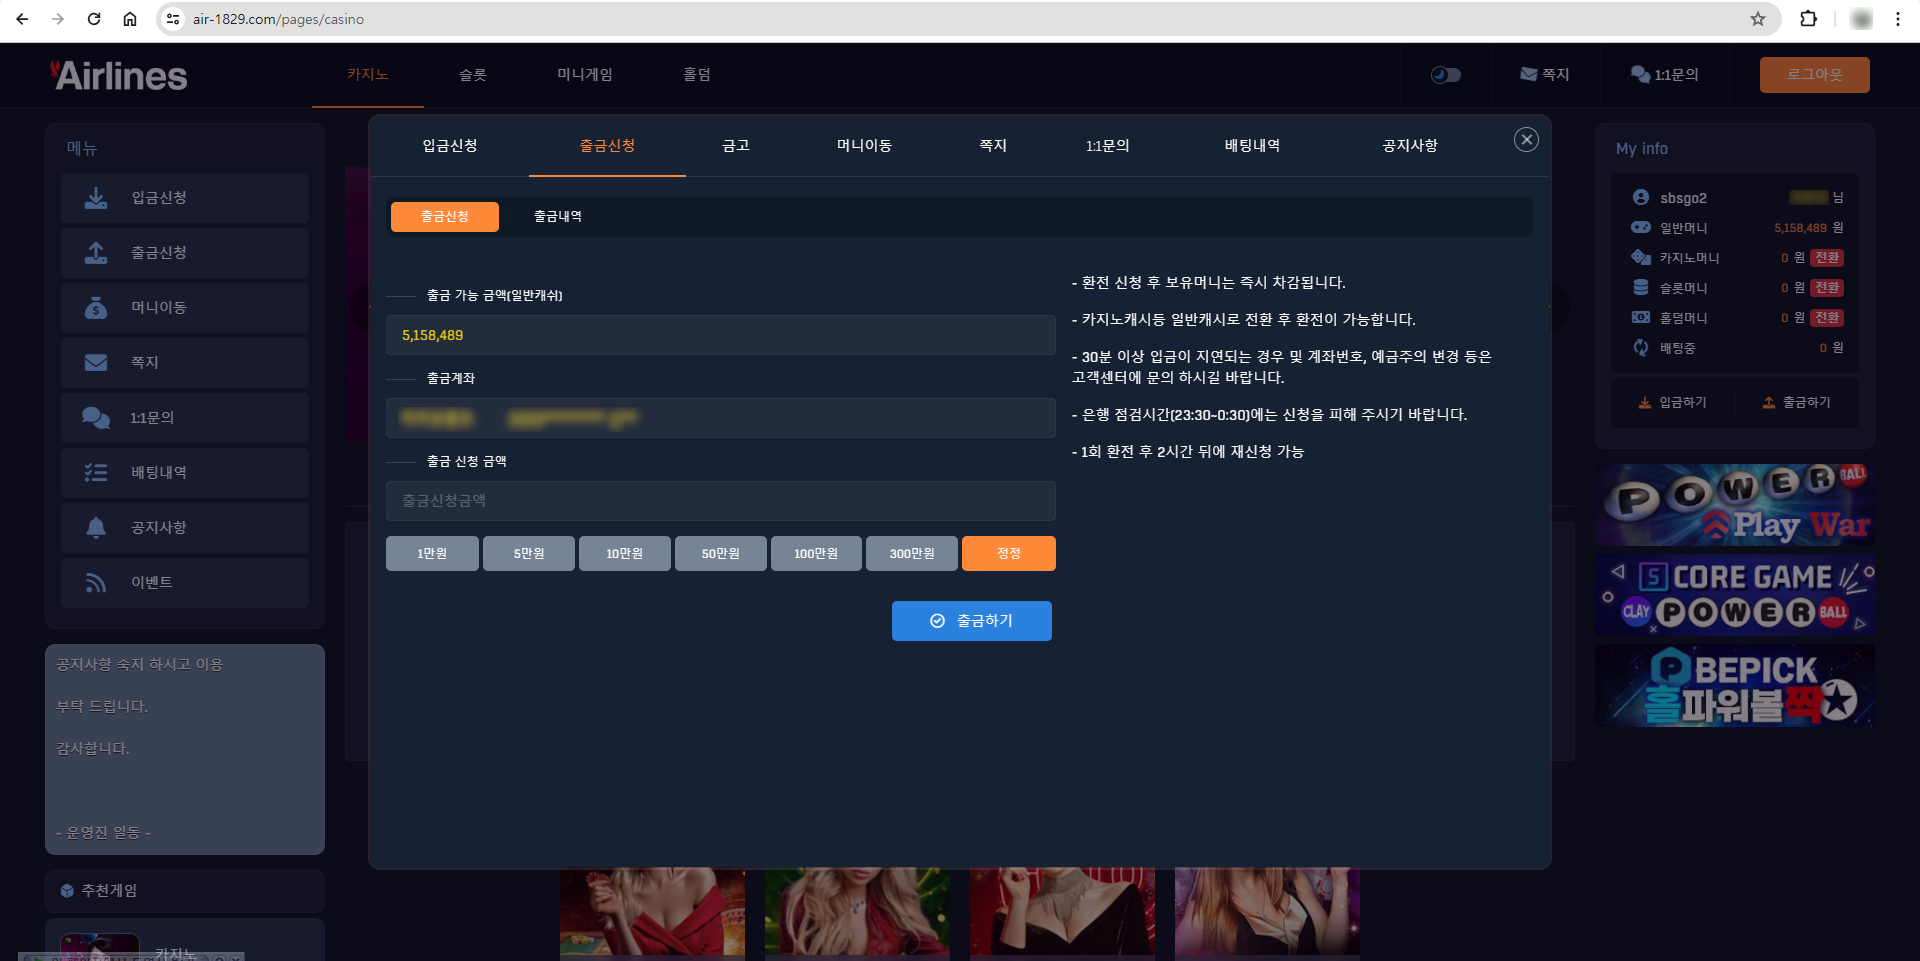This screenshot has width=1920, height=961.
Task: Select the 홀덤 navigation tab
Action: coord(697,75)
